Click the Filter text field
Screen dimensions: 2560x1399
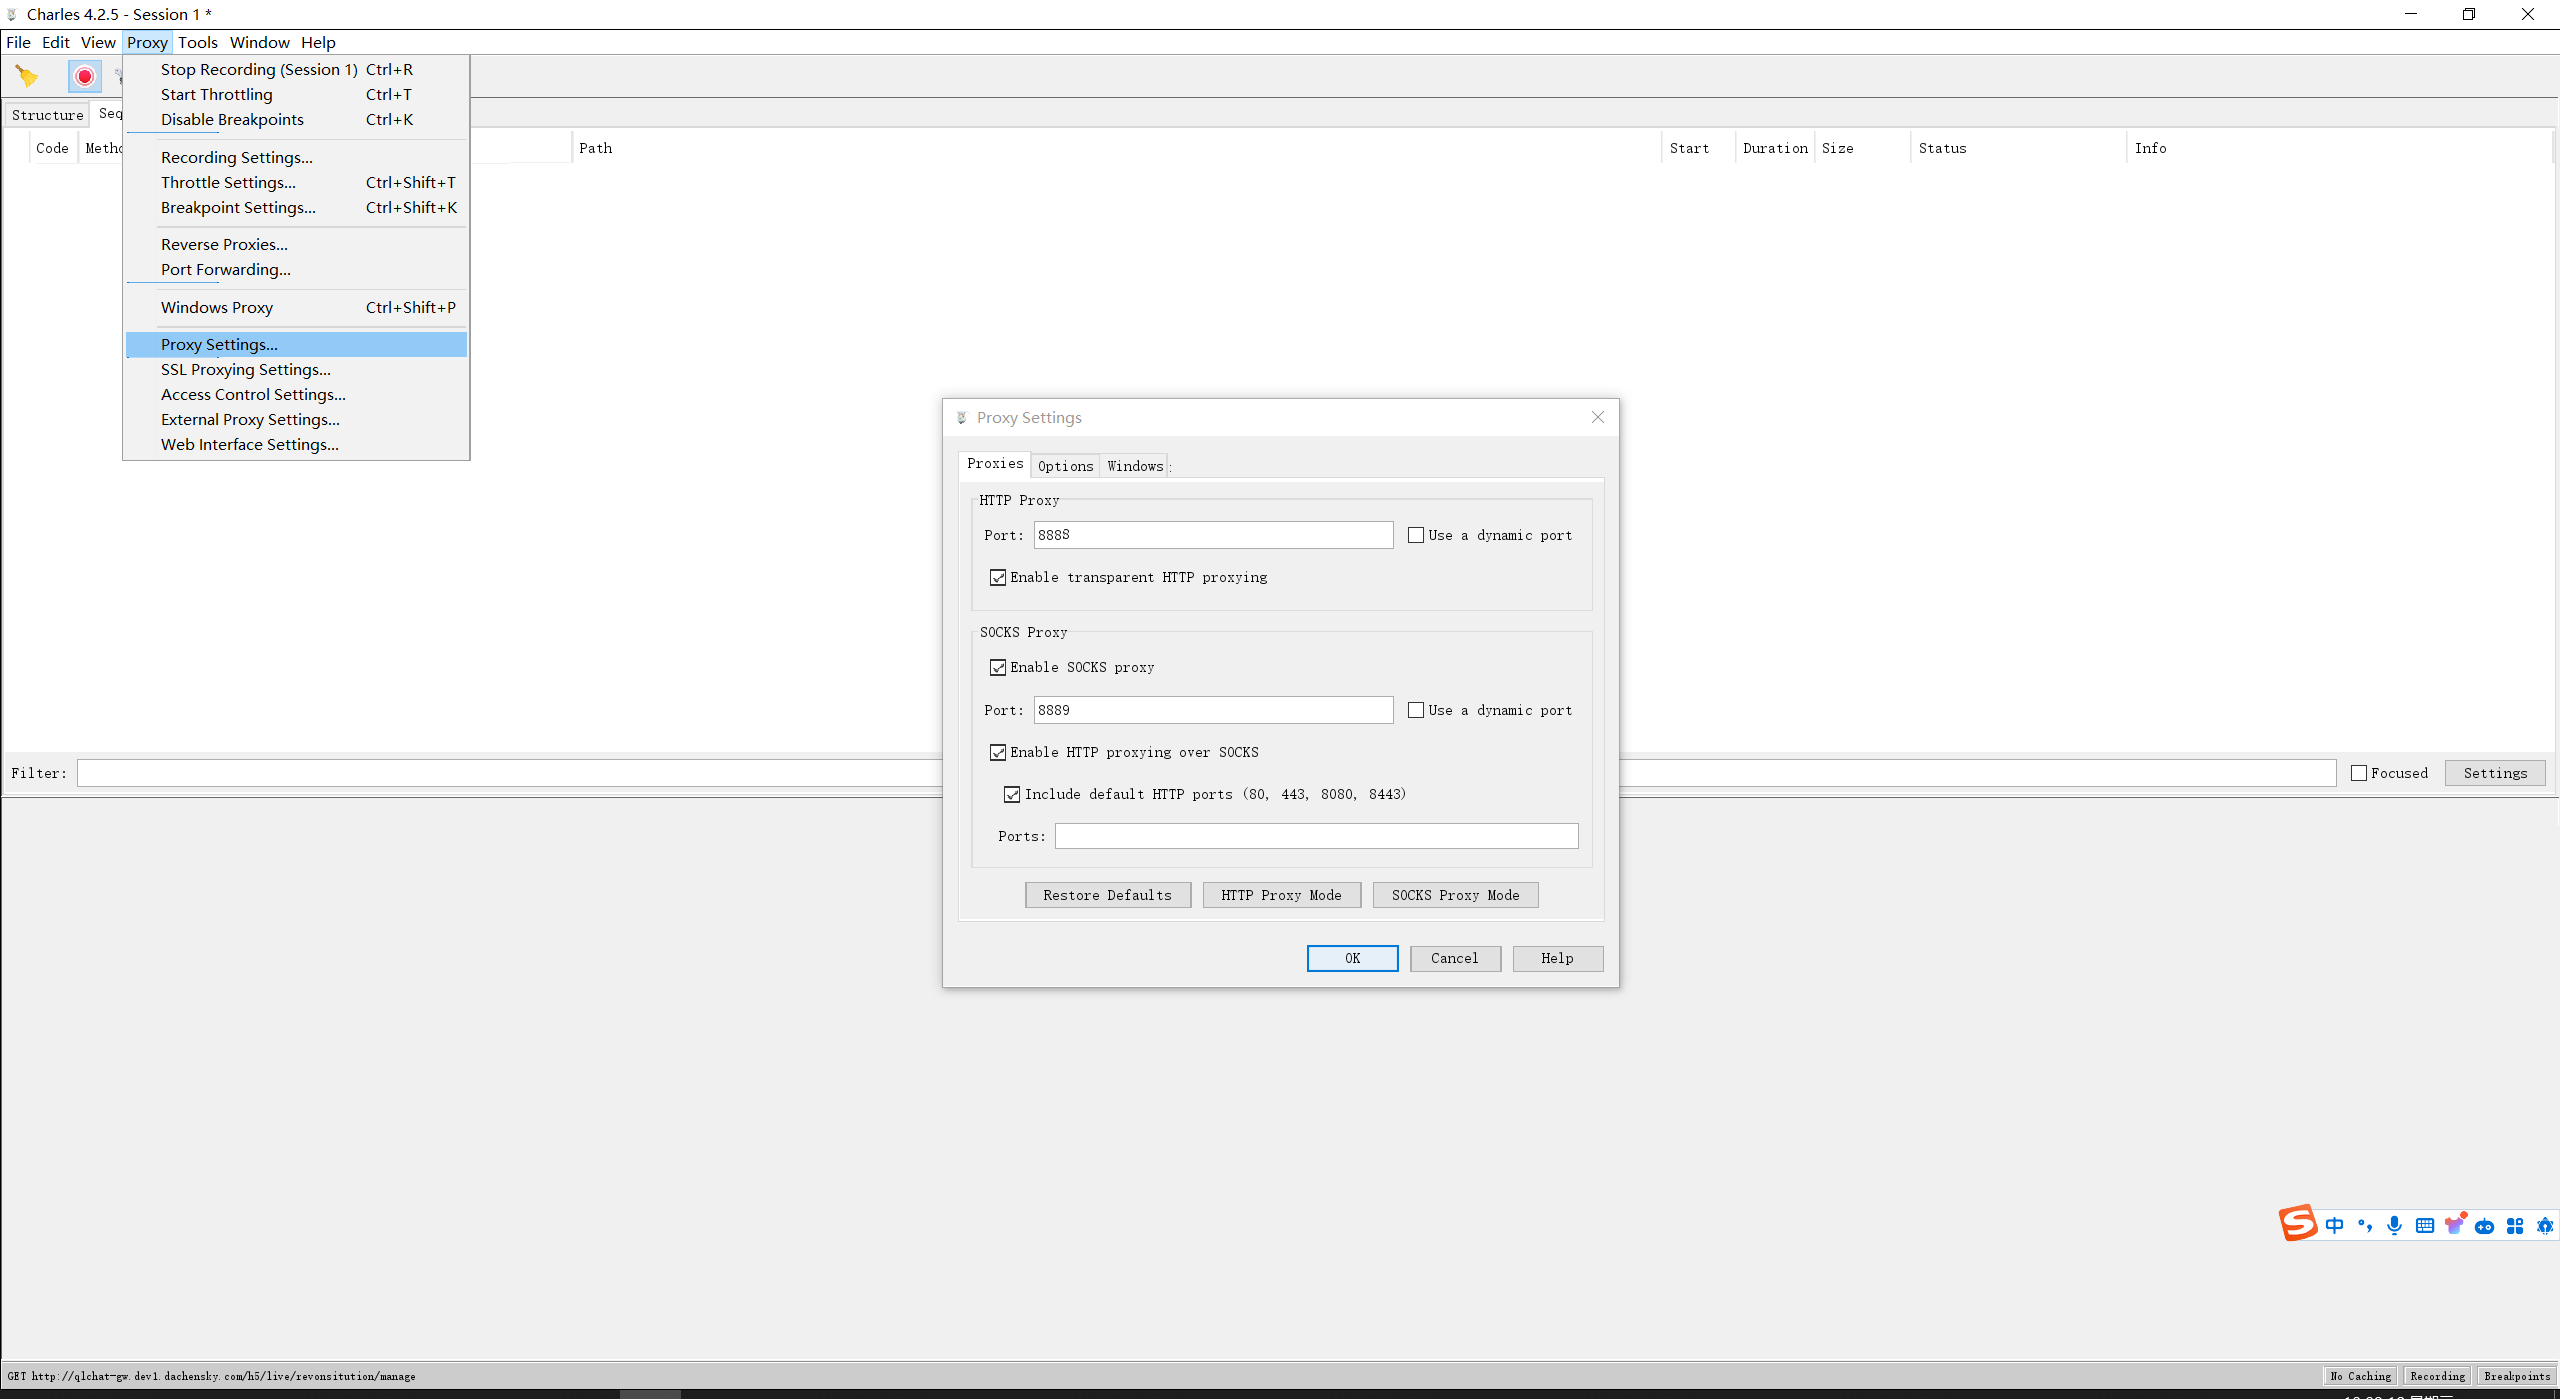pyautogui.click(x=1206, y=773)
